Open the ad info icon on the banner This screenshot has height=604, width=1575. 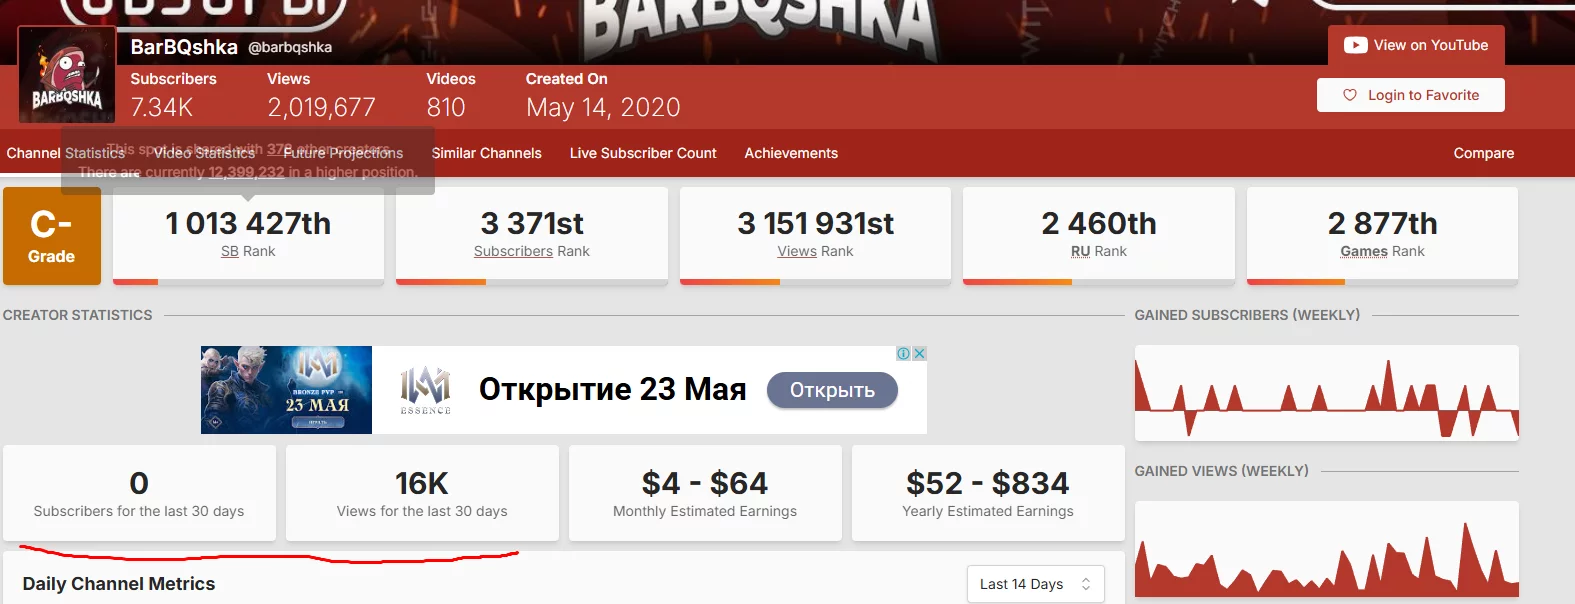(904, 353)
